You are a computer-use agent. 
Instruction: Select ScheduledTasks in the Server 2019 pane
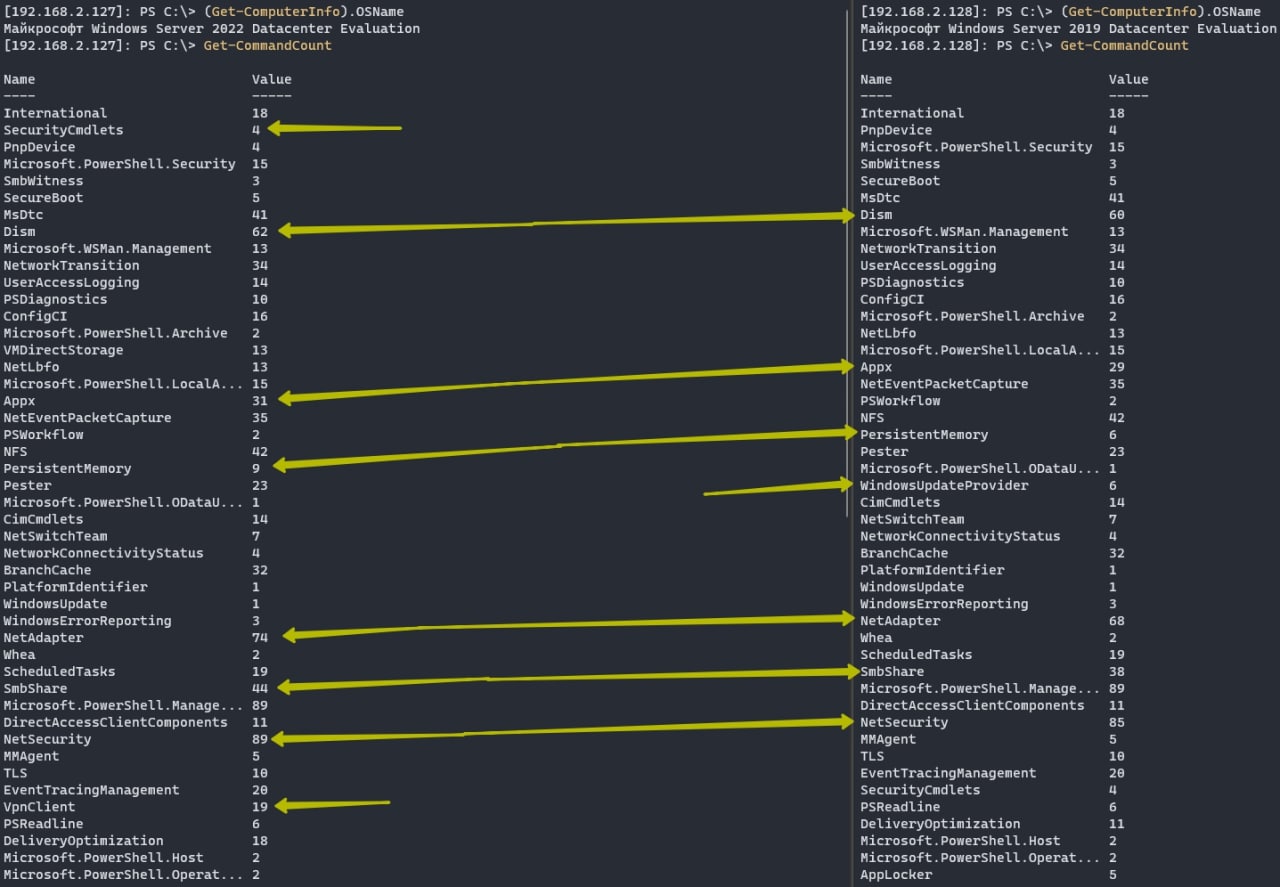coord(917,655)
